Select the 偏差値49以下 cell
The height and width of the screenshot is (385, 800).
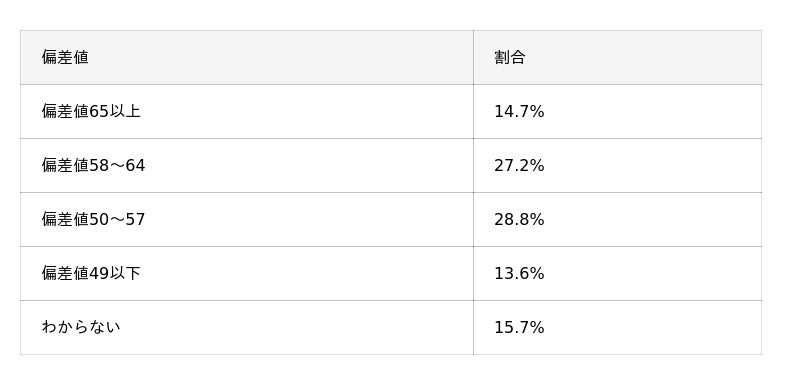pyautogui.click(x=247, y=274)
